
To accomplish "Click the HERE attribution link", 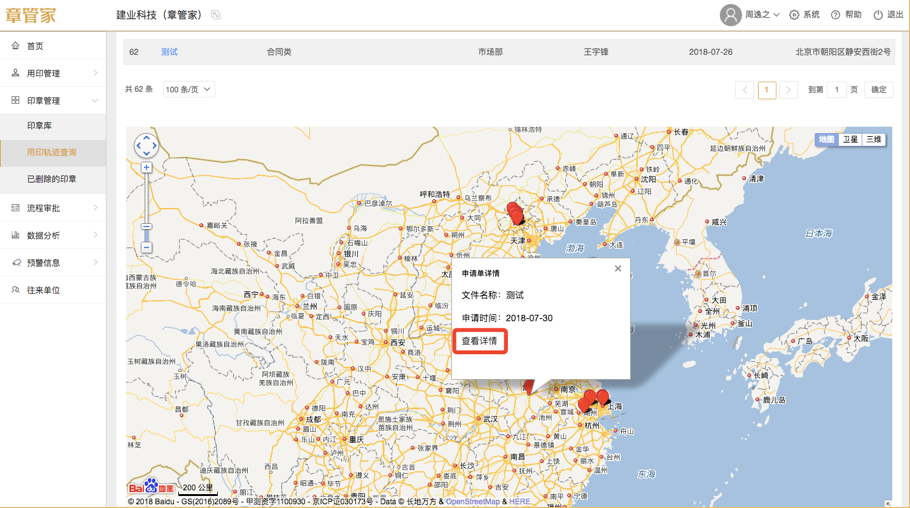I will pos(519,502).
